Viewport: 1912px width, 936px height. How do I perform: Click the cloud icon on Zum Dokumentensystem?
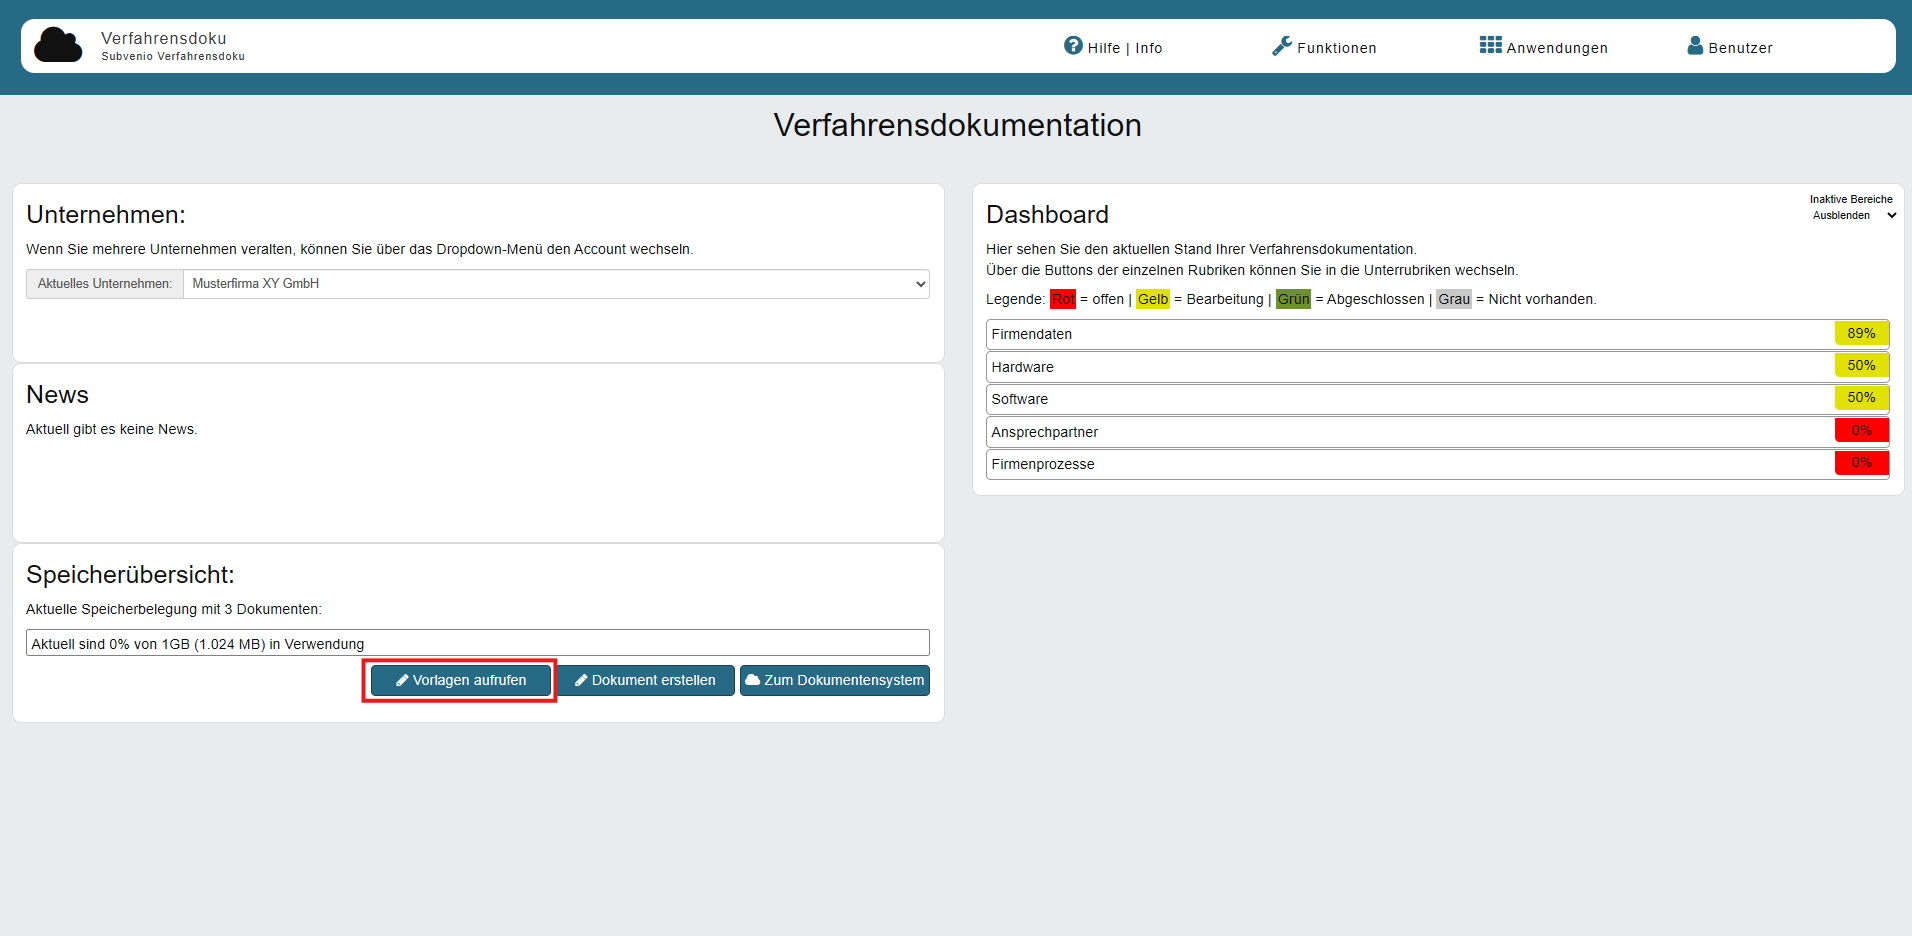coord(753,680)
